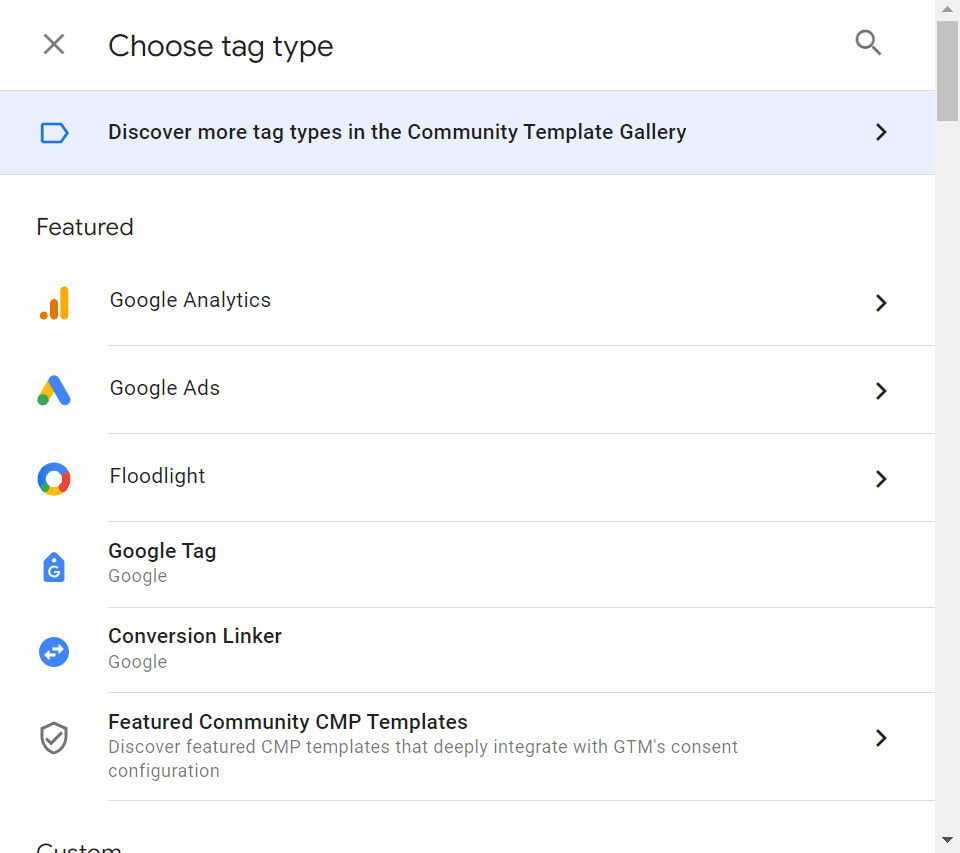The width and height of the screenshot is (960, 853).
Task: Open Community Template Gallery via banner chevron
Action: pos(881,132)
